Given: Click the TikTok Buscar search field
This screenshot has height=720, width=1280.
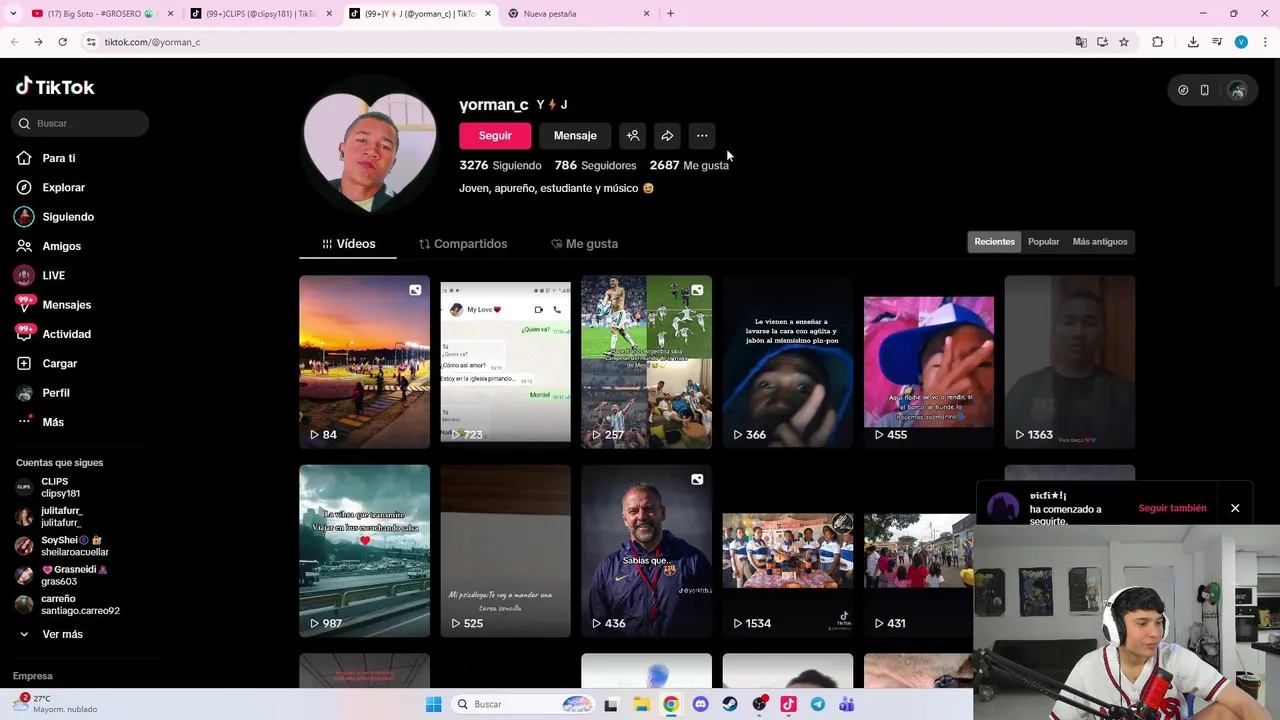Looking at the screenshot, I should click(80, 123).
